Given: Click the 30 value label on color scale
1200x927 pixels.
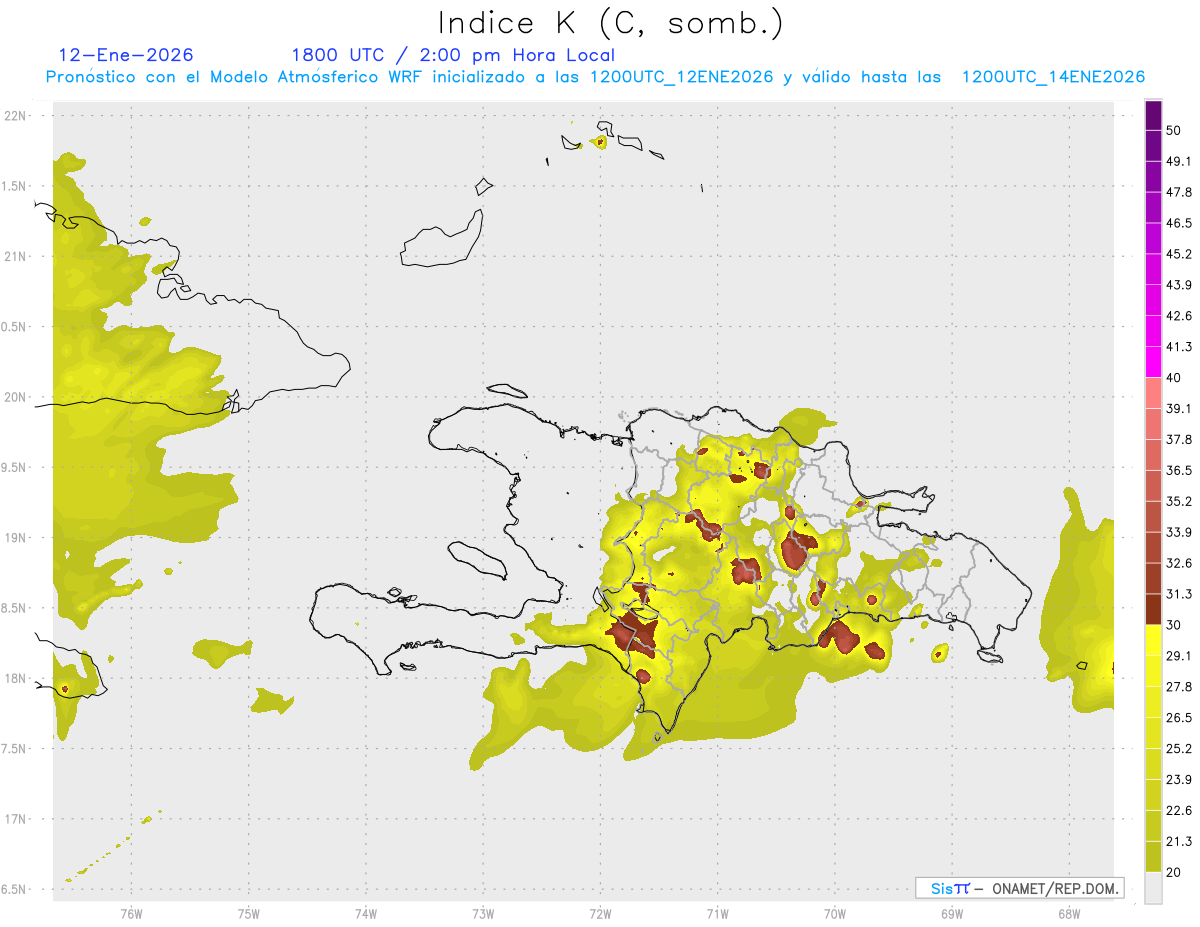Looking at the screenshot, I should (1175, 625).
